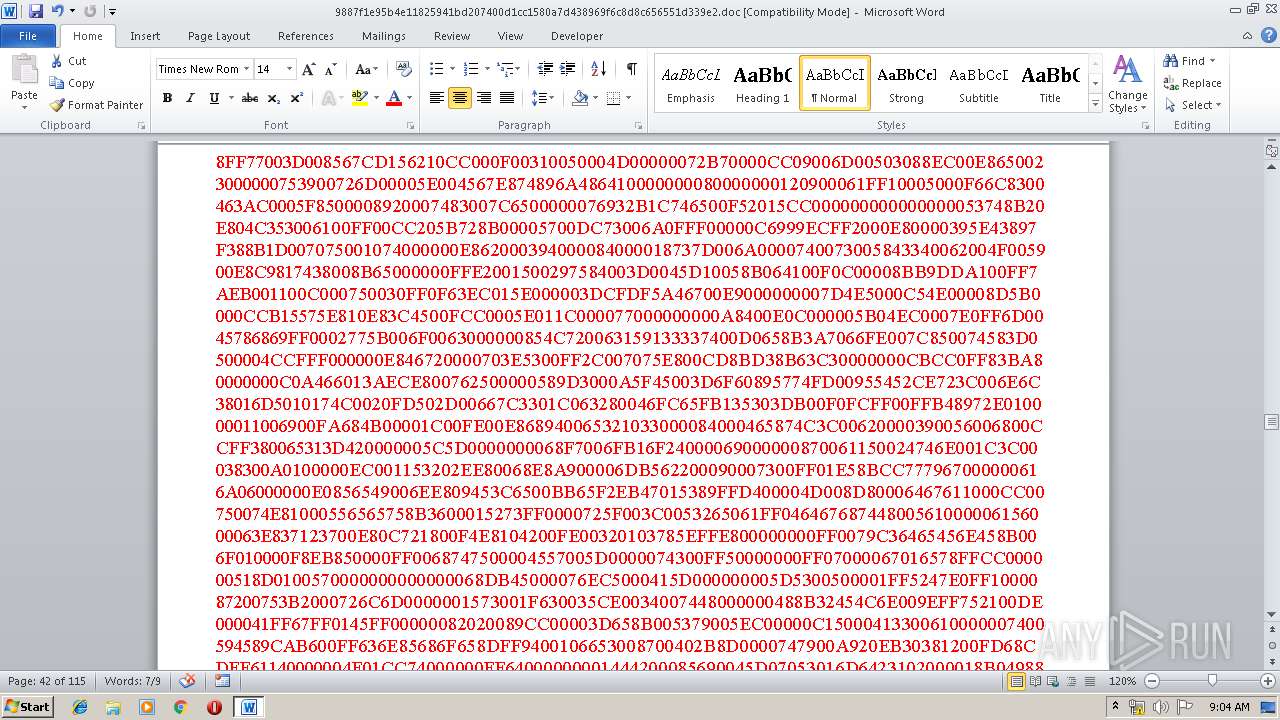Viewport: 1280px width, 720px height.
Task: Click the Redo icon in Quick Access toolbar
Action: [x=90, y=11]
